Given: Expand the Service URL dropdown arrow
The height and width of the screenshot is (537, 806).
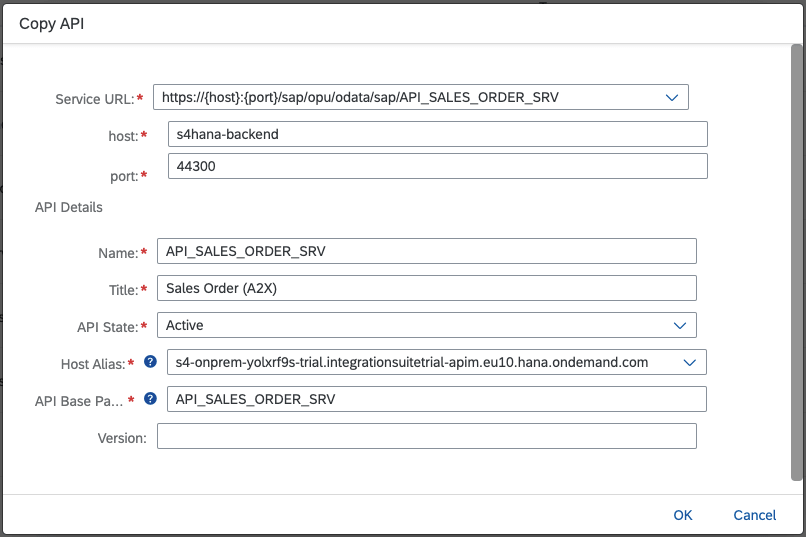Looking at the screenshot, I should click(672, 97).
